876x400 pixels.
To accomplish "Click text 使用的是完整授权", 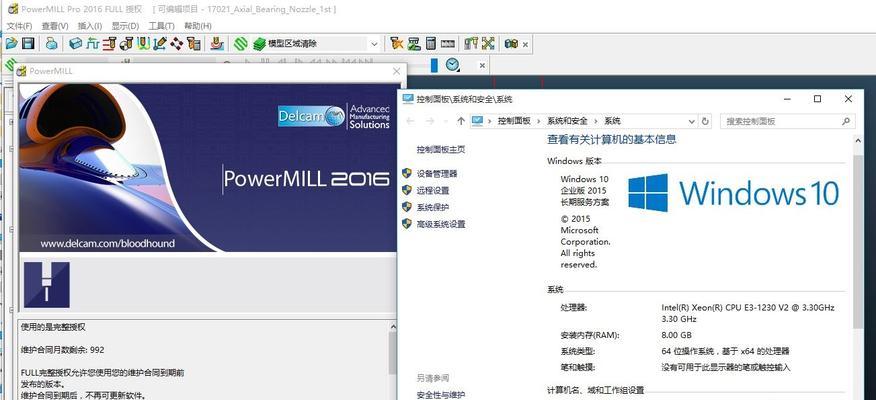I will click(x=53, y=327).
